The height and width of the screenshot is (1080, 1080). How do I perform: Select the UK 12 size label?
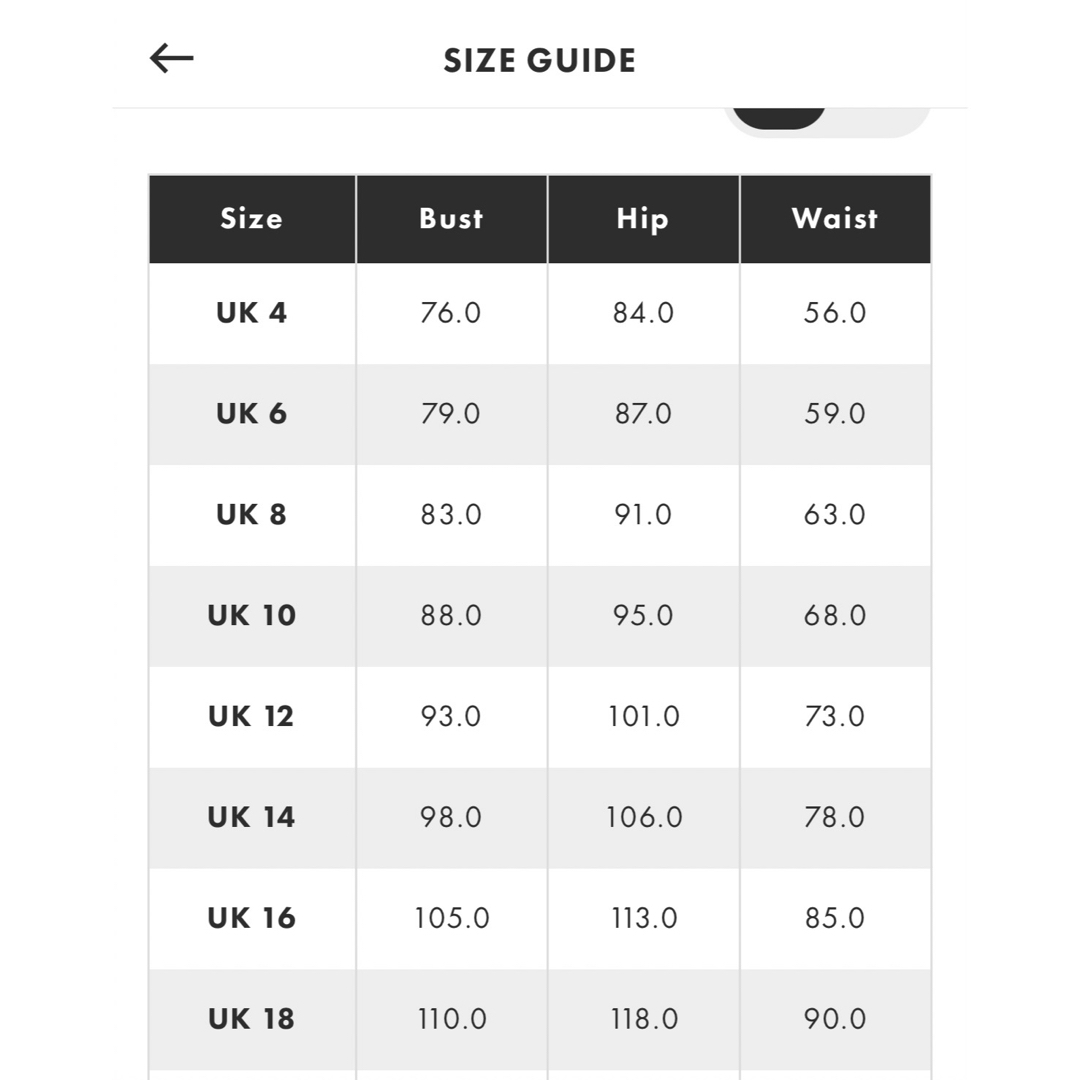tap(251, 716)
